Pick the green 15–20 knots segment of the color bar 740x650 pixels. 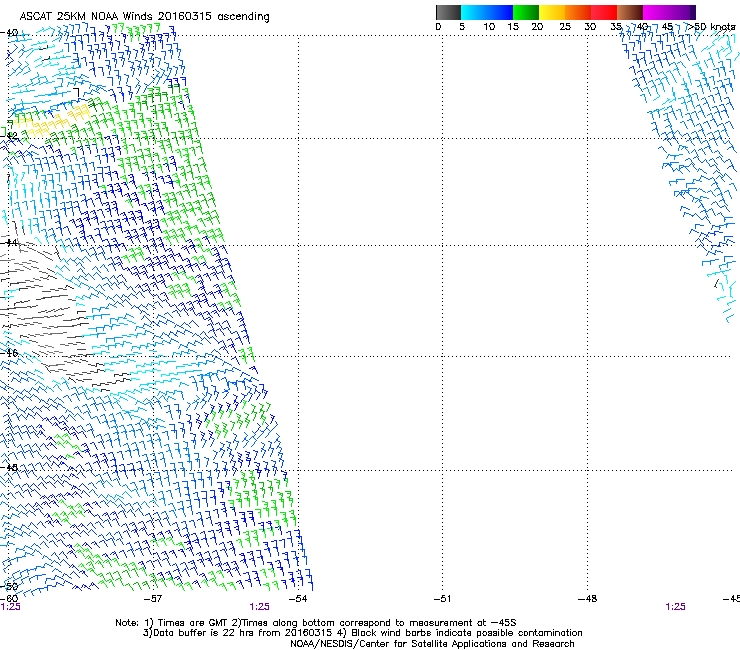(526, 12)
